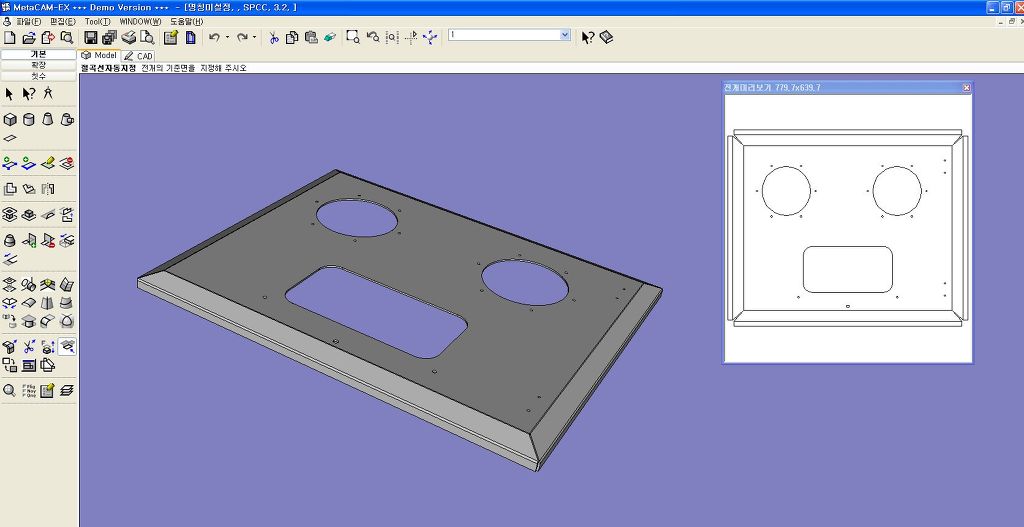
Task: Click the magnifier icon in left palette
Action: coord(10,390)
